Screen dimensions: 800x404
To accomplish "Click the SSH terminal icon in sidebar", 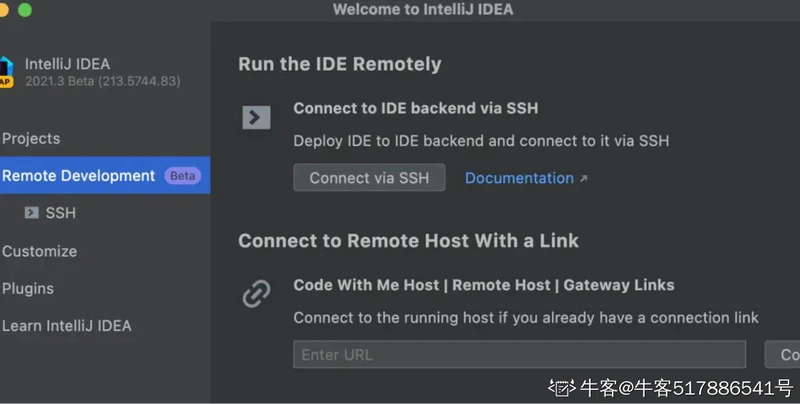I will [31, 213].
